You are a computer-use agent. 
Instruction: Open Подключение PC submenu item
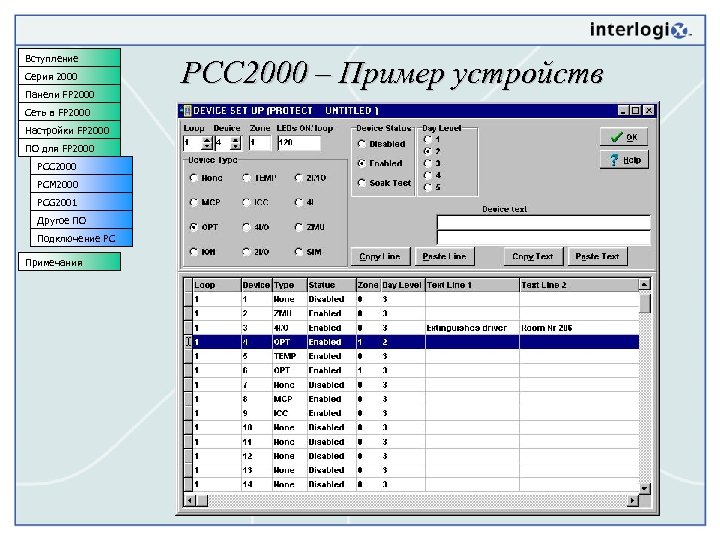(x=81, y=238)
